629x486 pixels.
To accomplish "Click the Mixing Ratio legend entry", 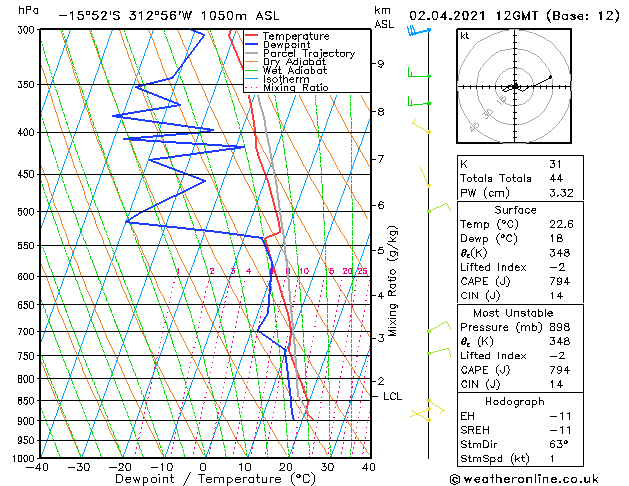I will [x=287, y=87].
